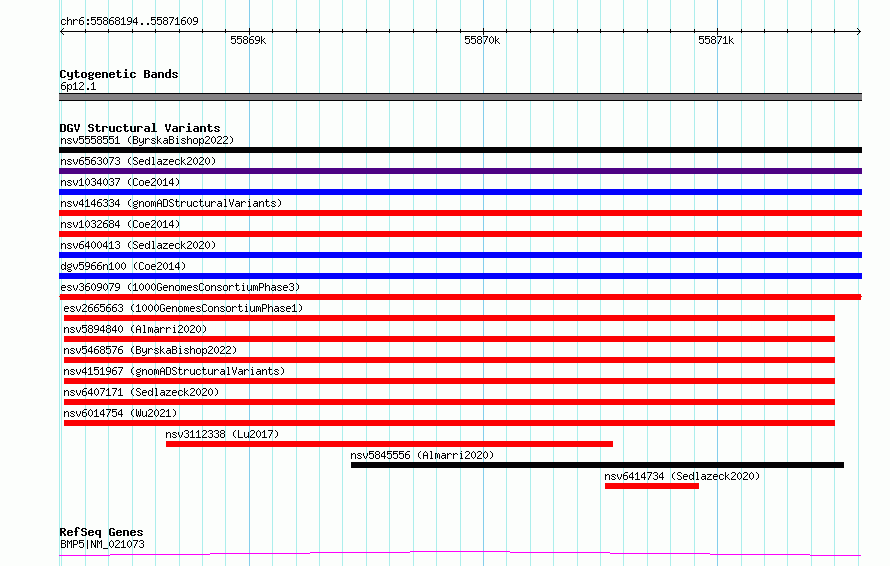Select variant esv2665663 (1000GenomesConsortiumPhase1) label
The height and width of the screenshot is (566, 890).
[x=183, y=308]
